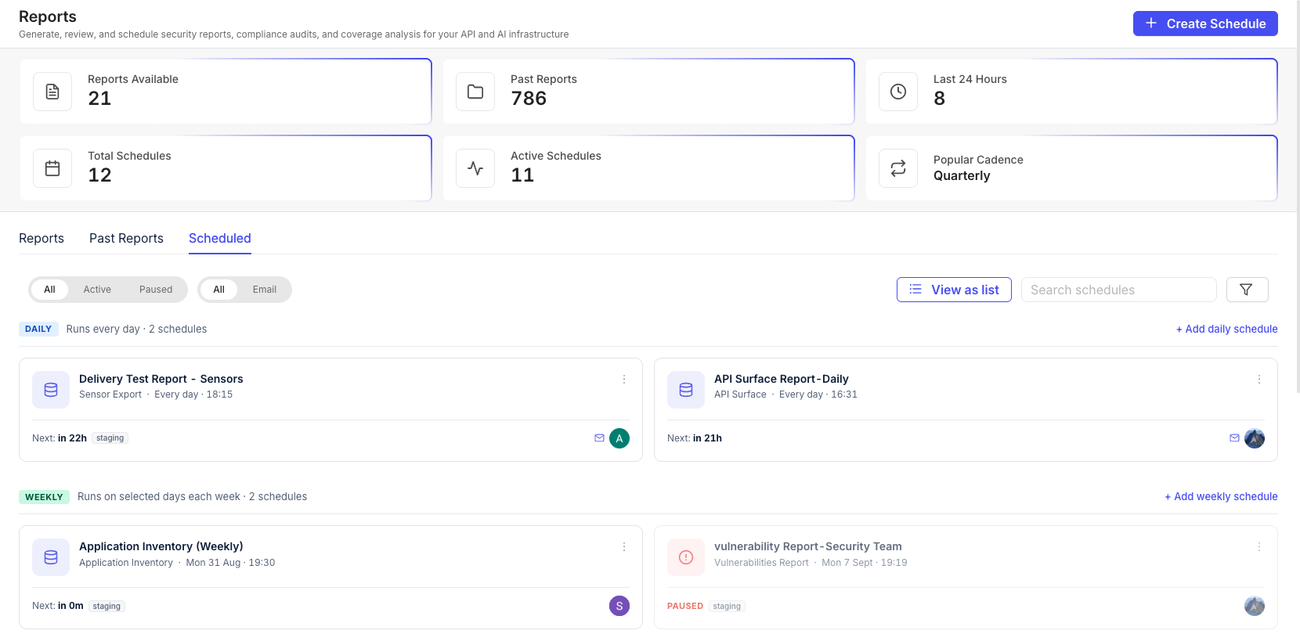Click the DAILY cadence badge
Image resolution: width=1300 pixels, height=634 pixels.
(x=38, y=329)
